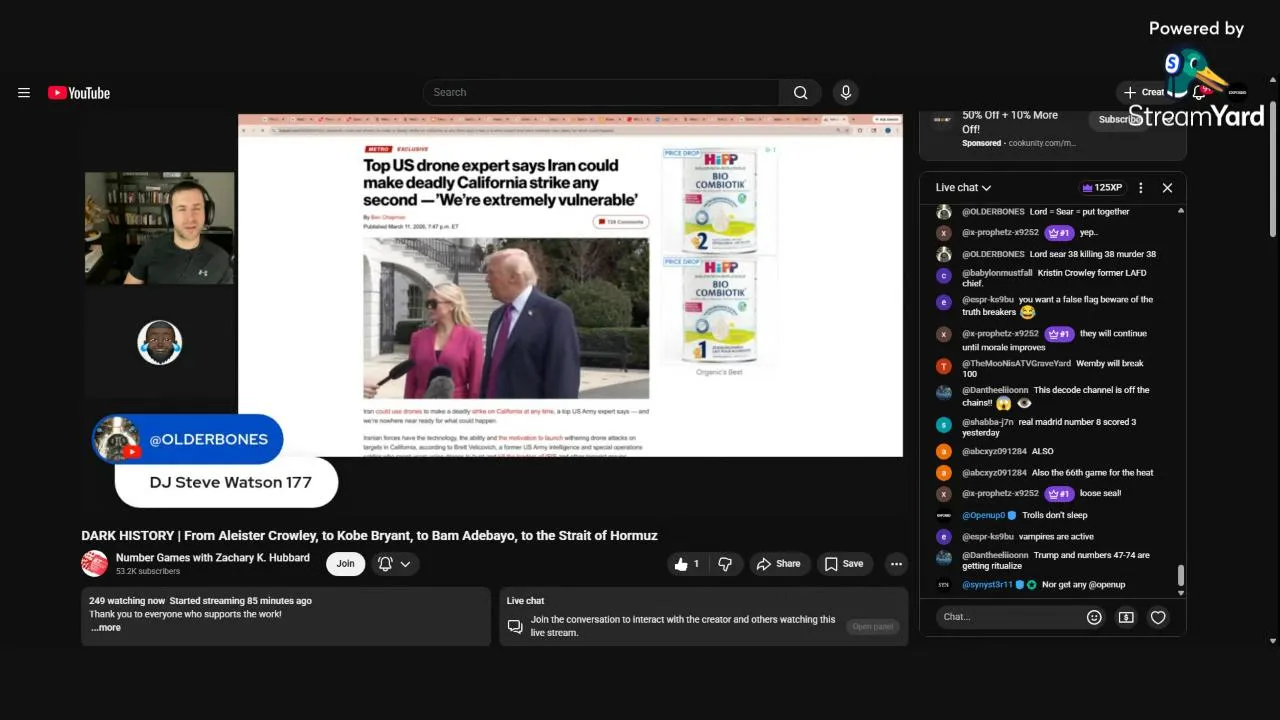1280x720 pixels.
Task: Click @shabba-j7n 'real madrid number 8' message
Action: coord(1049,427)
